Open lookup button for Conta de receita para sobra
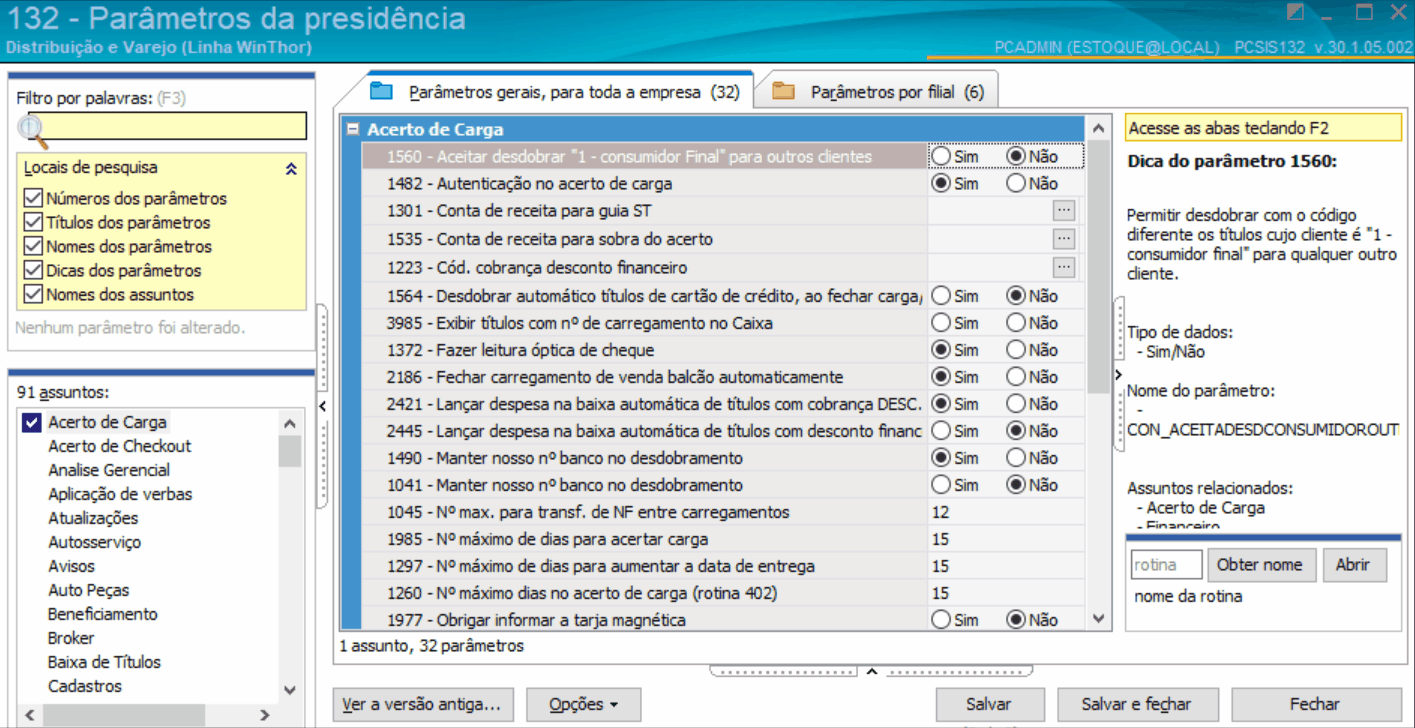 [1063, 239]
